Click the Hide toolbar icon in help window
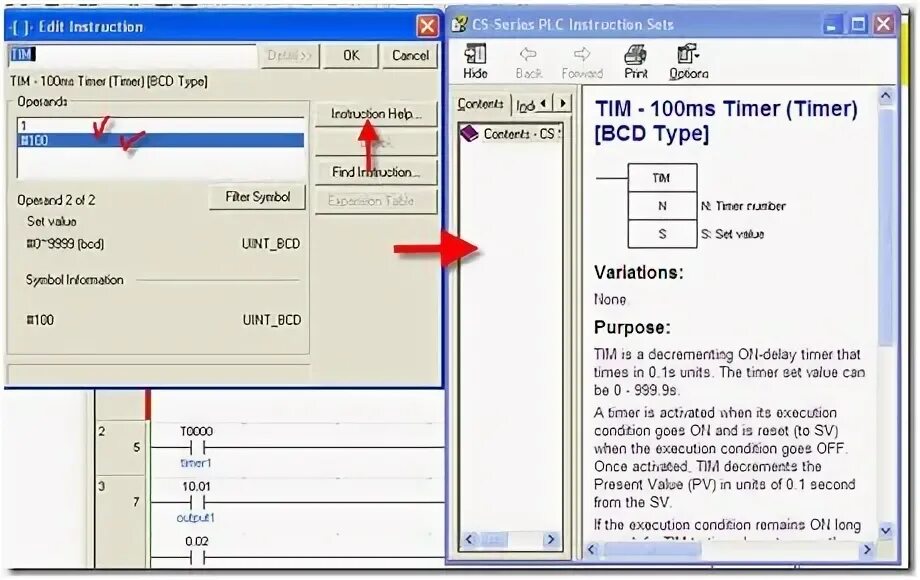 click(475, 61)
